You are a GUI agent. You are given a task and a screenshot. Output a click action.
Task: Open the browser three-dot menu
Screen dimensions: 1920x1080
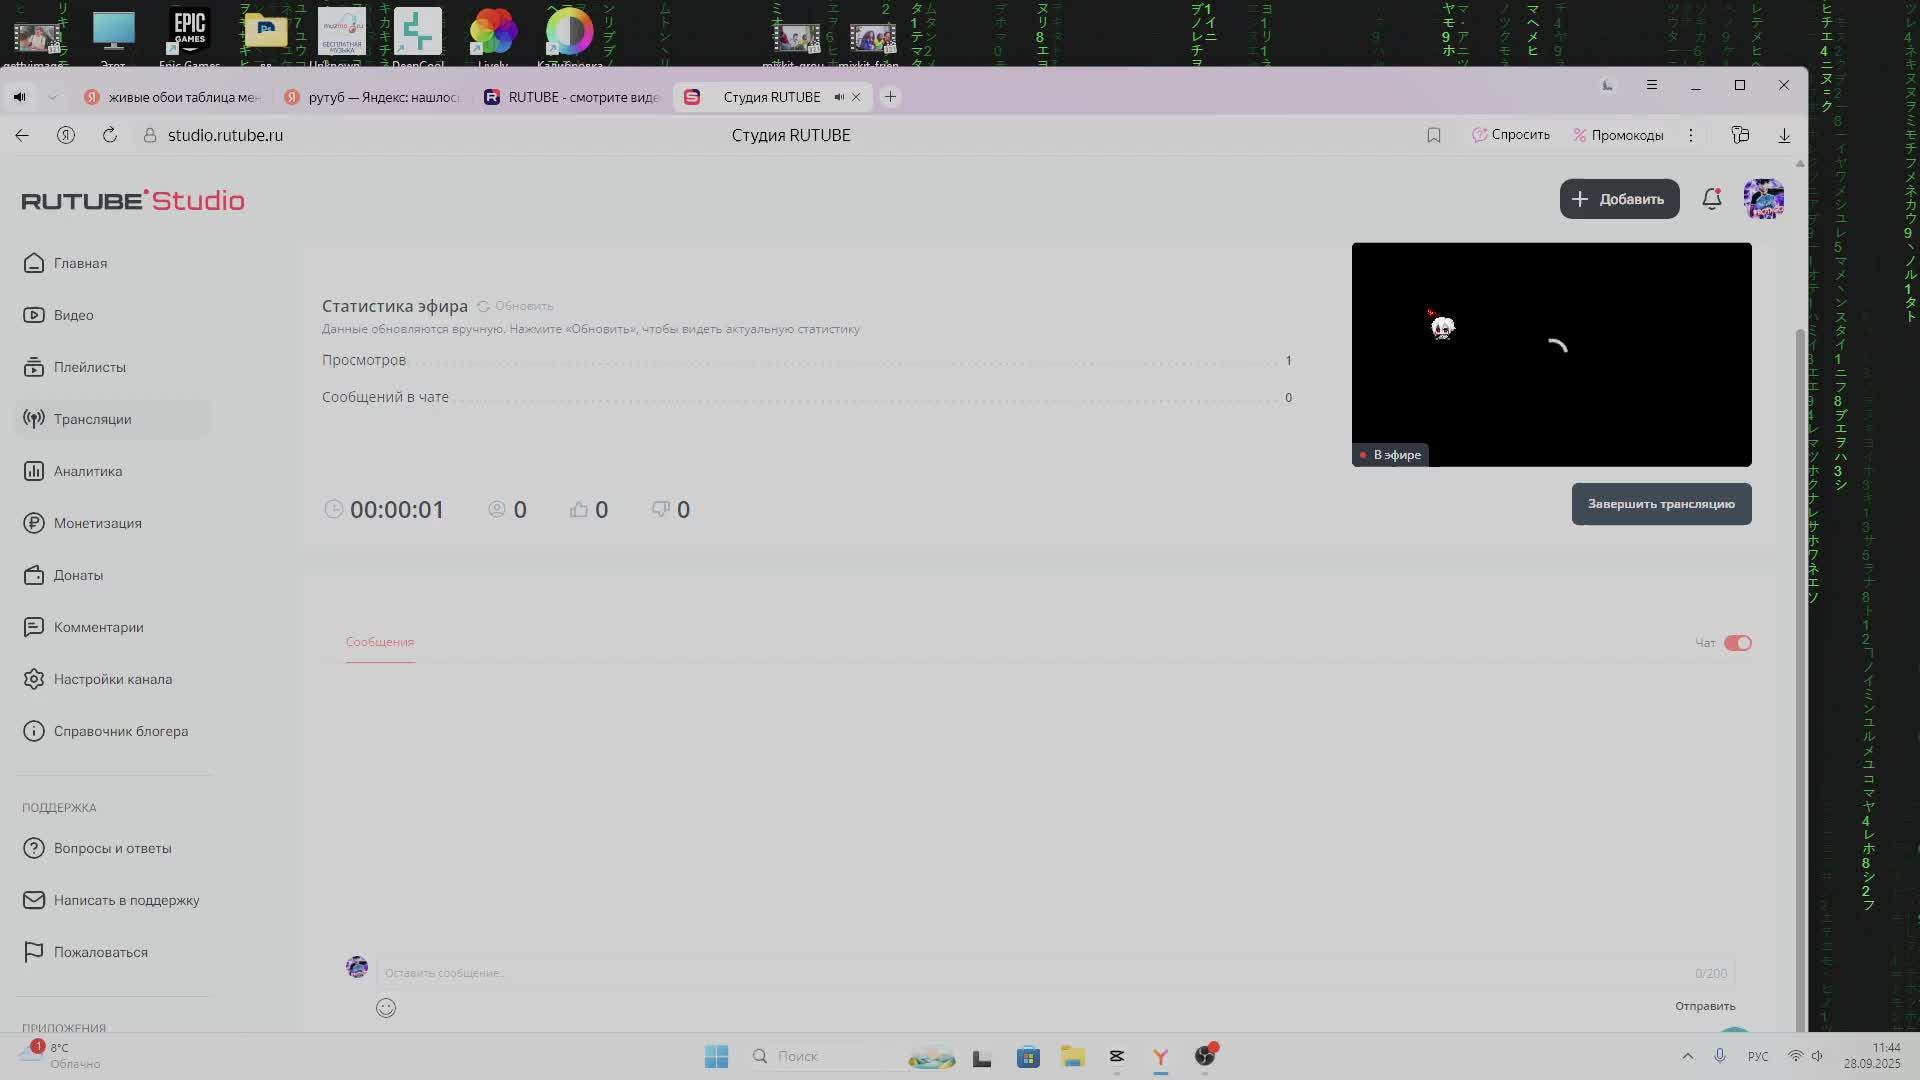pyautogui.click(x=1691, y=135)
